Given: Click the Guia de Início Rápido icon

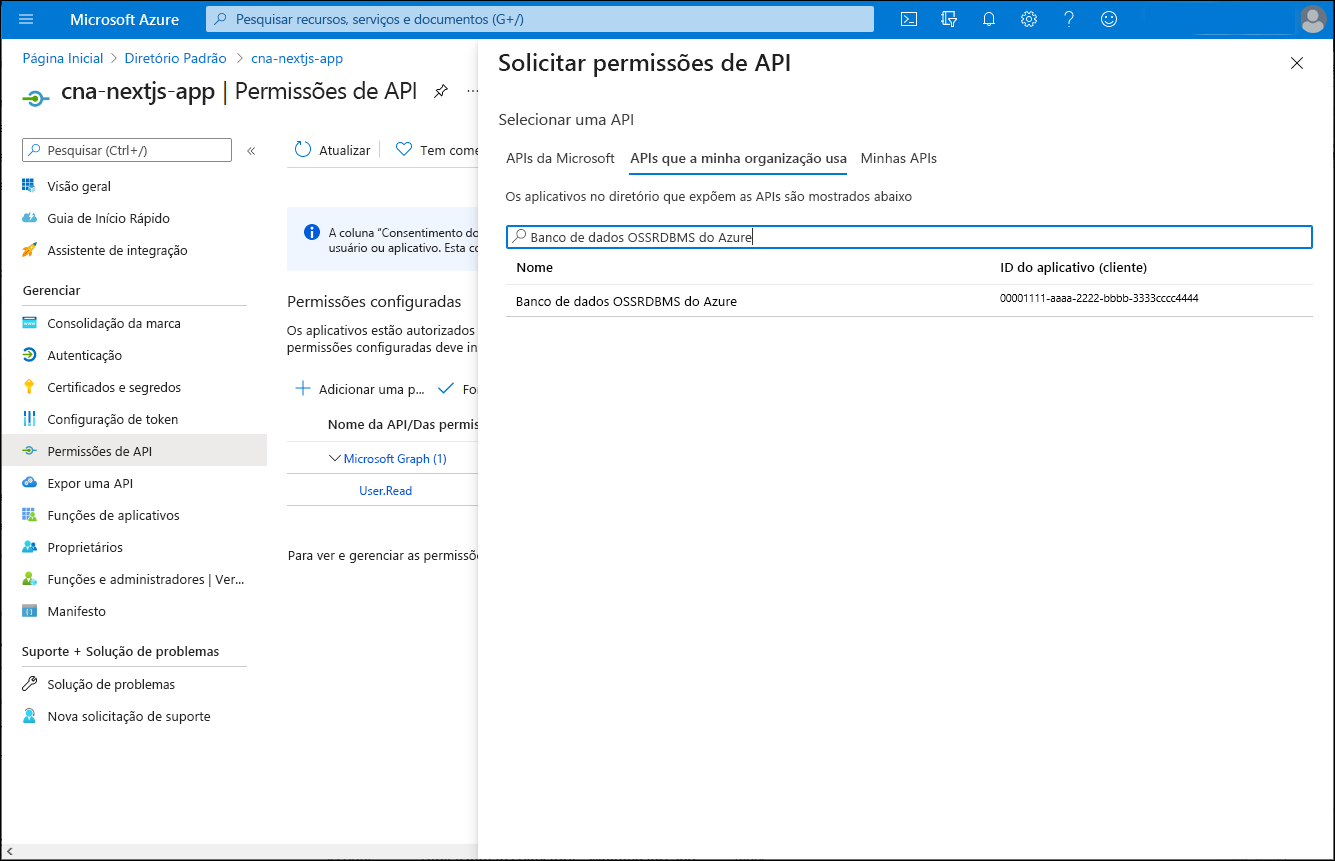Looking at the screenshot, I should [29, 218].
